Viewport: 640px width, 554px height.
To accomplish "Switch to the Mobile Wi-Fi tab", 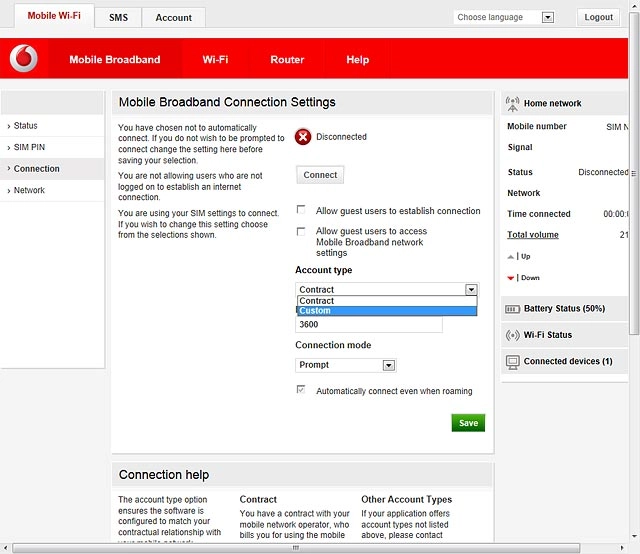I will click(x=54, y=16).
